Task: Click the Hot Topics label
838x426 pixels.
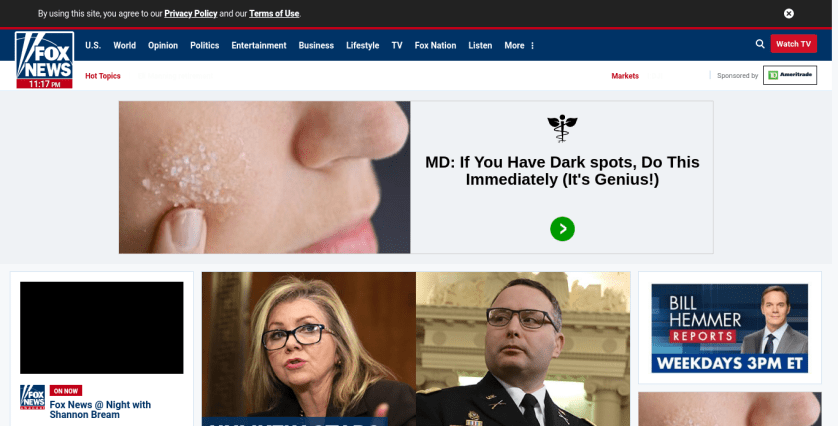Action: pyautogui.click(x=103, y=76)
